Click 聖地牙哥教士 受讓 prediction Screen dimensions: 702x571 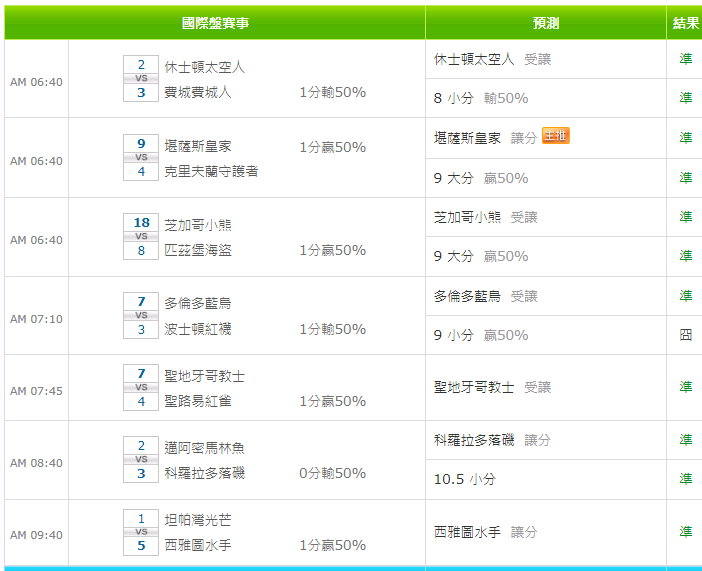pyautogui.click(x=492, y=387)
